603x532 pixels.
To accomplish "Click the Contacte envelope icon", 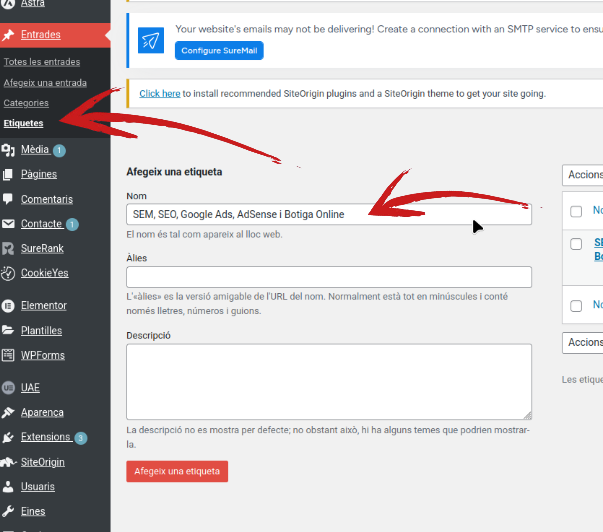I will pyautogui.click(x=9, y=224).
